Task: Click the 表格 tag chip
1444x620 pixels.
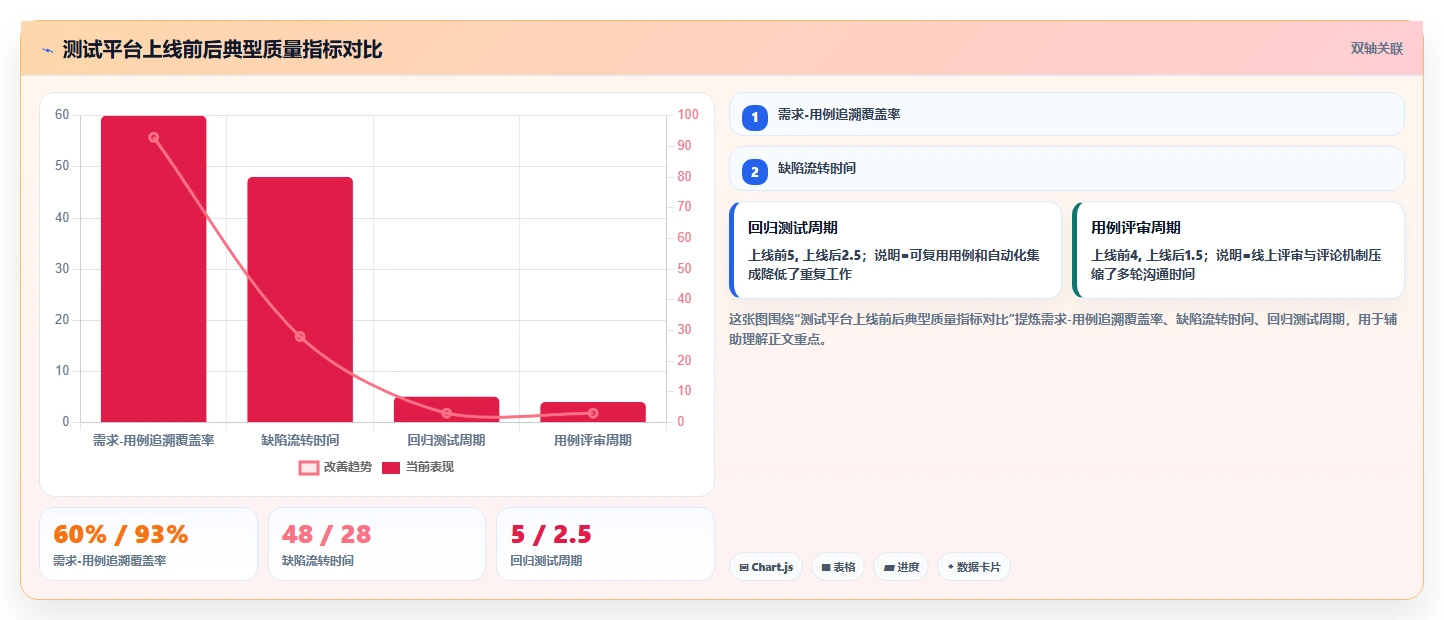Action: click(x=838, y=567)
